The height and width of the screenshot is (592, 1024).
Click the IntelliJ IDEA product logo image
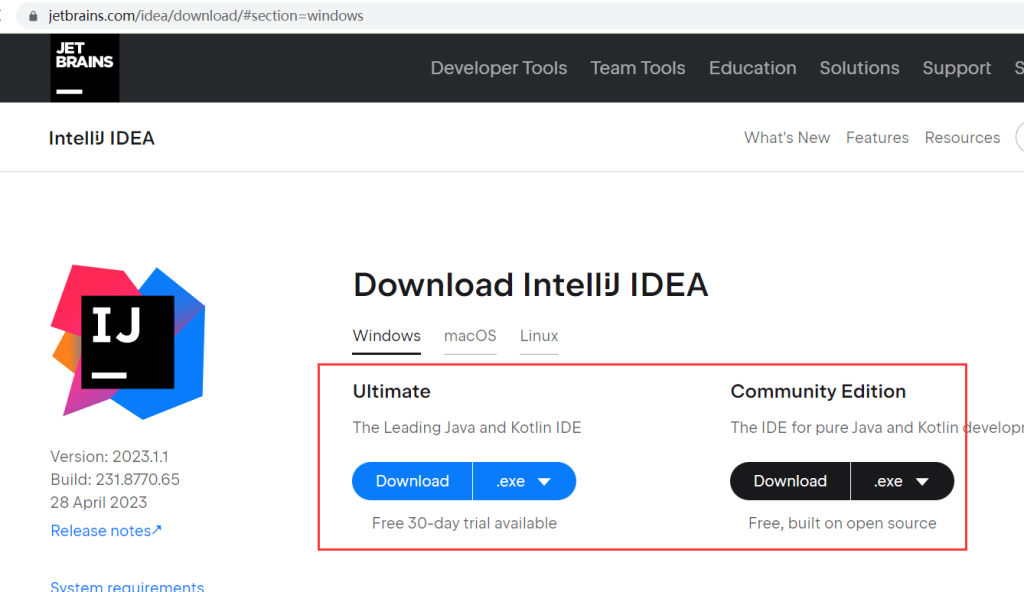click(127, 341)
